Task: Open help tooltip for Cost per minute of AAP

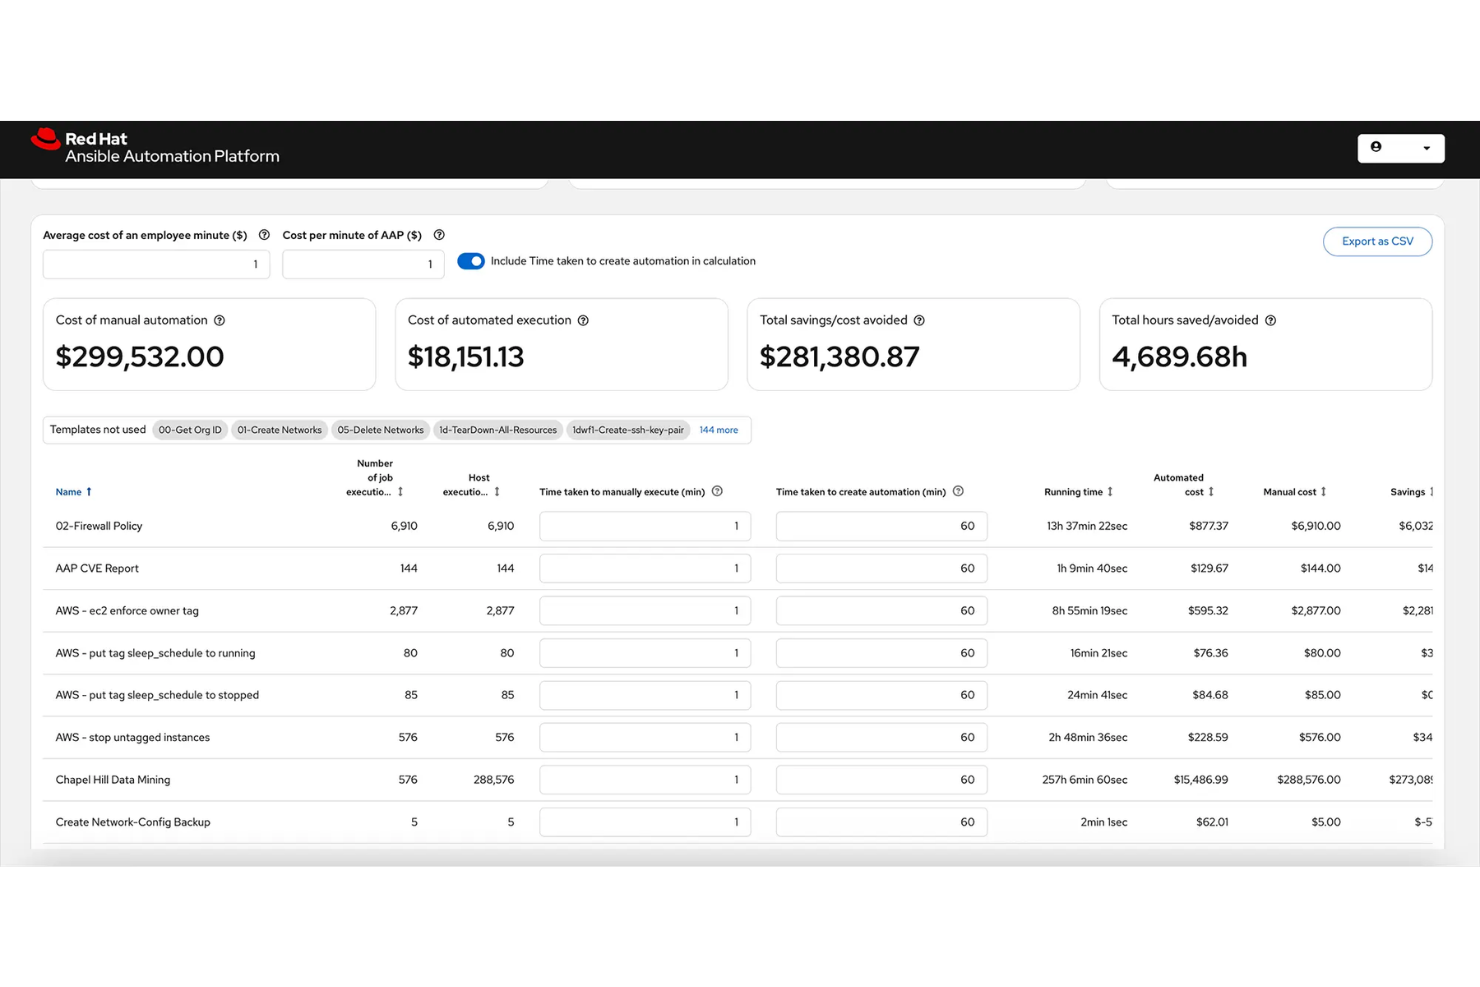Action: pos(439,234)
